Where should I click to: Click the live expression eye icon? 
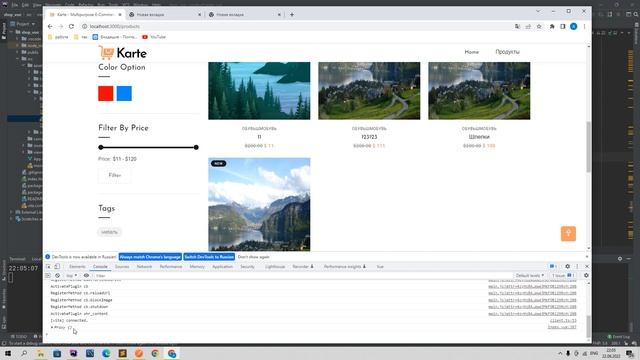86,276
